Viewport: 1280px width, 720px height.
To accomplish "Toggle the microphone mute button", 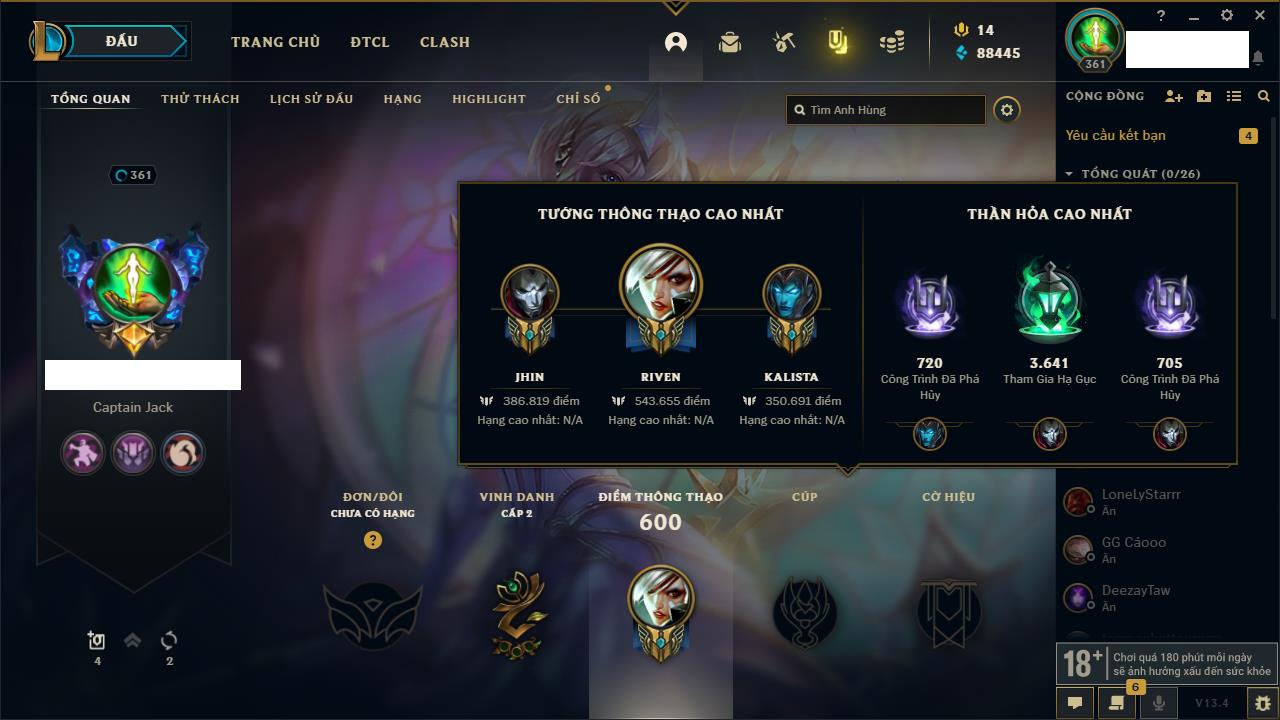I will click(x=1159, y=703).
